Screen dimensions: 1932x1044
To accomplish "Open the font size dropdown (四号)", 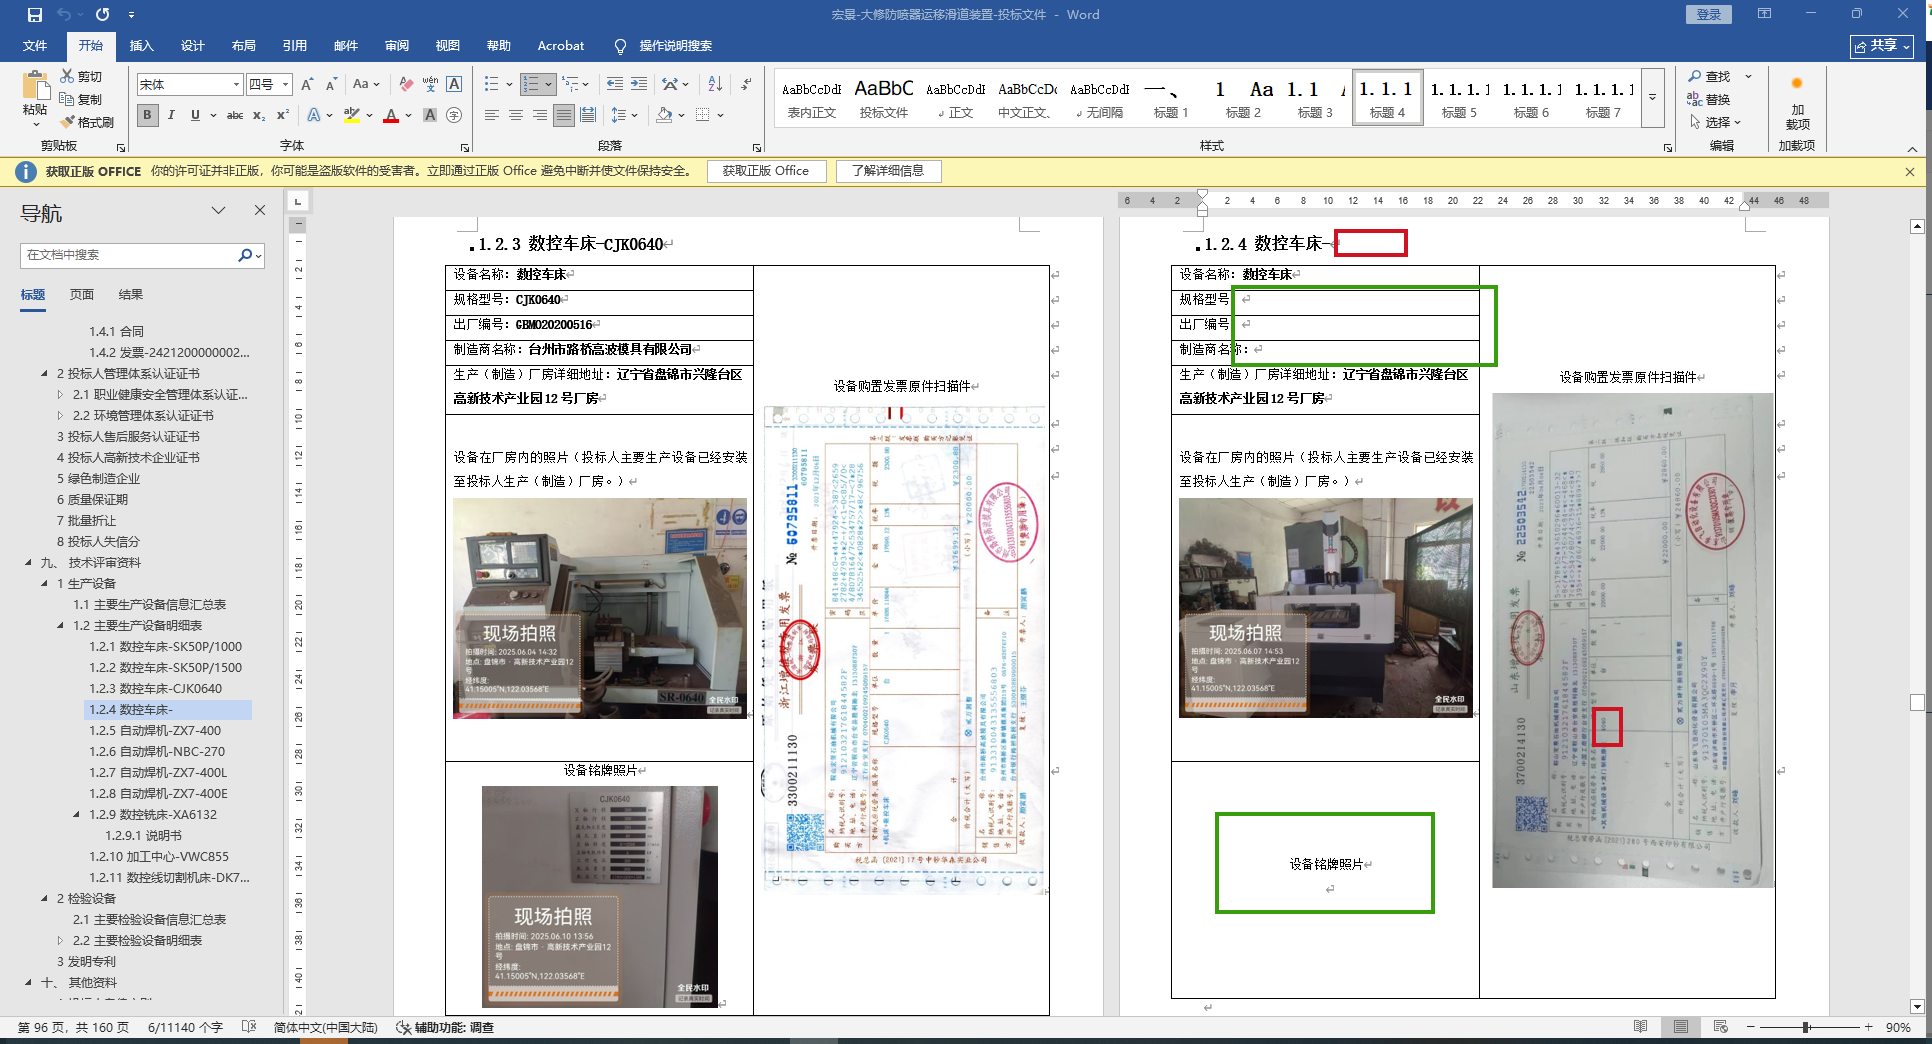I will pyautogui.click(x=285, y=85).
